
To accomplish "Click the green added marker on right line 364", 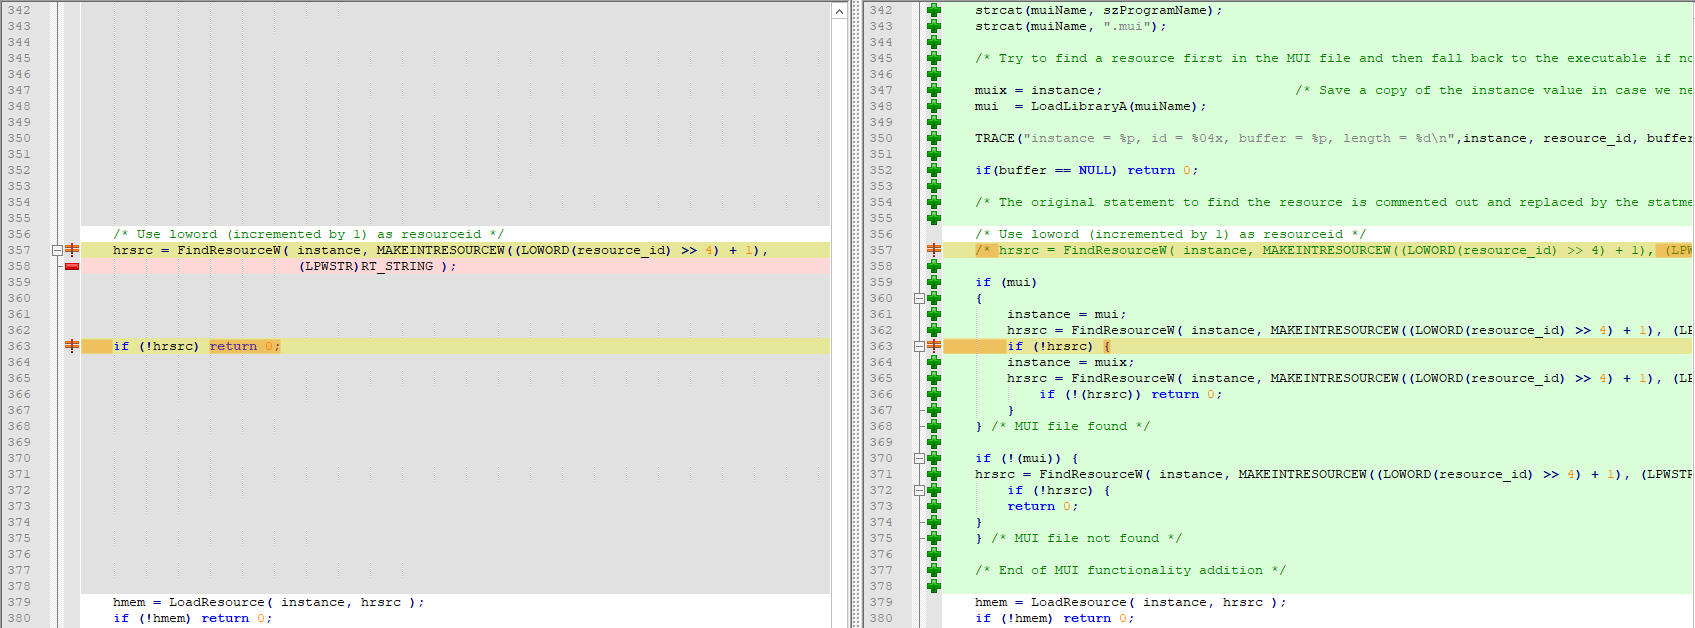I will coord(934,362).
